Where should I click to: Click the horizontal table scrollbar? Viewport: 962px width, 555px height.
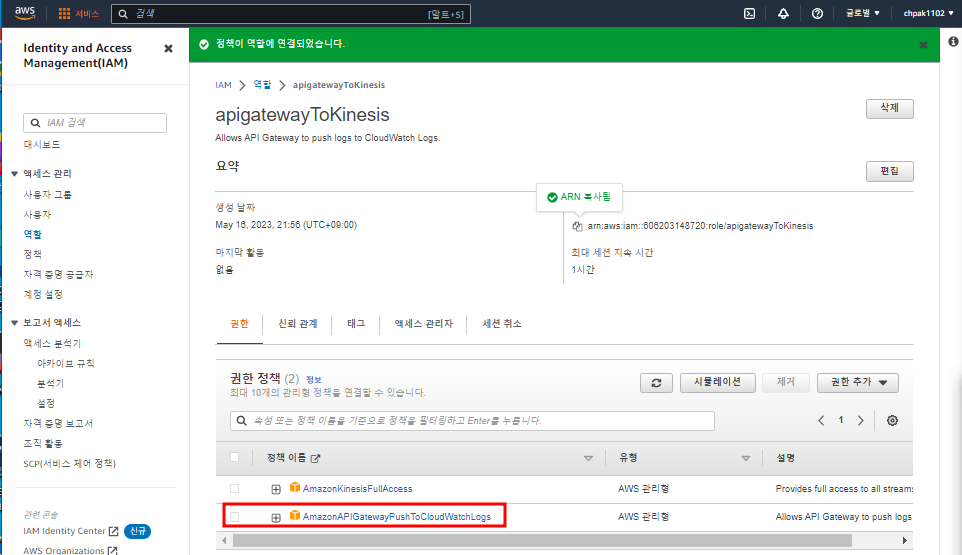point(542,540)
